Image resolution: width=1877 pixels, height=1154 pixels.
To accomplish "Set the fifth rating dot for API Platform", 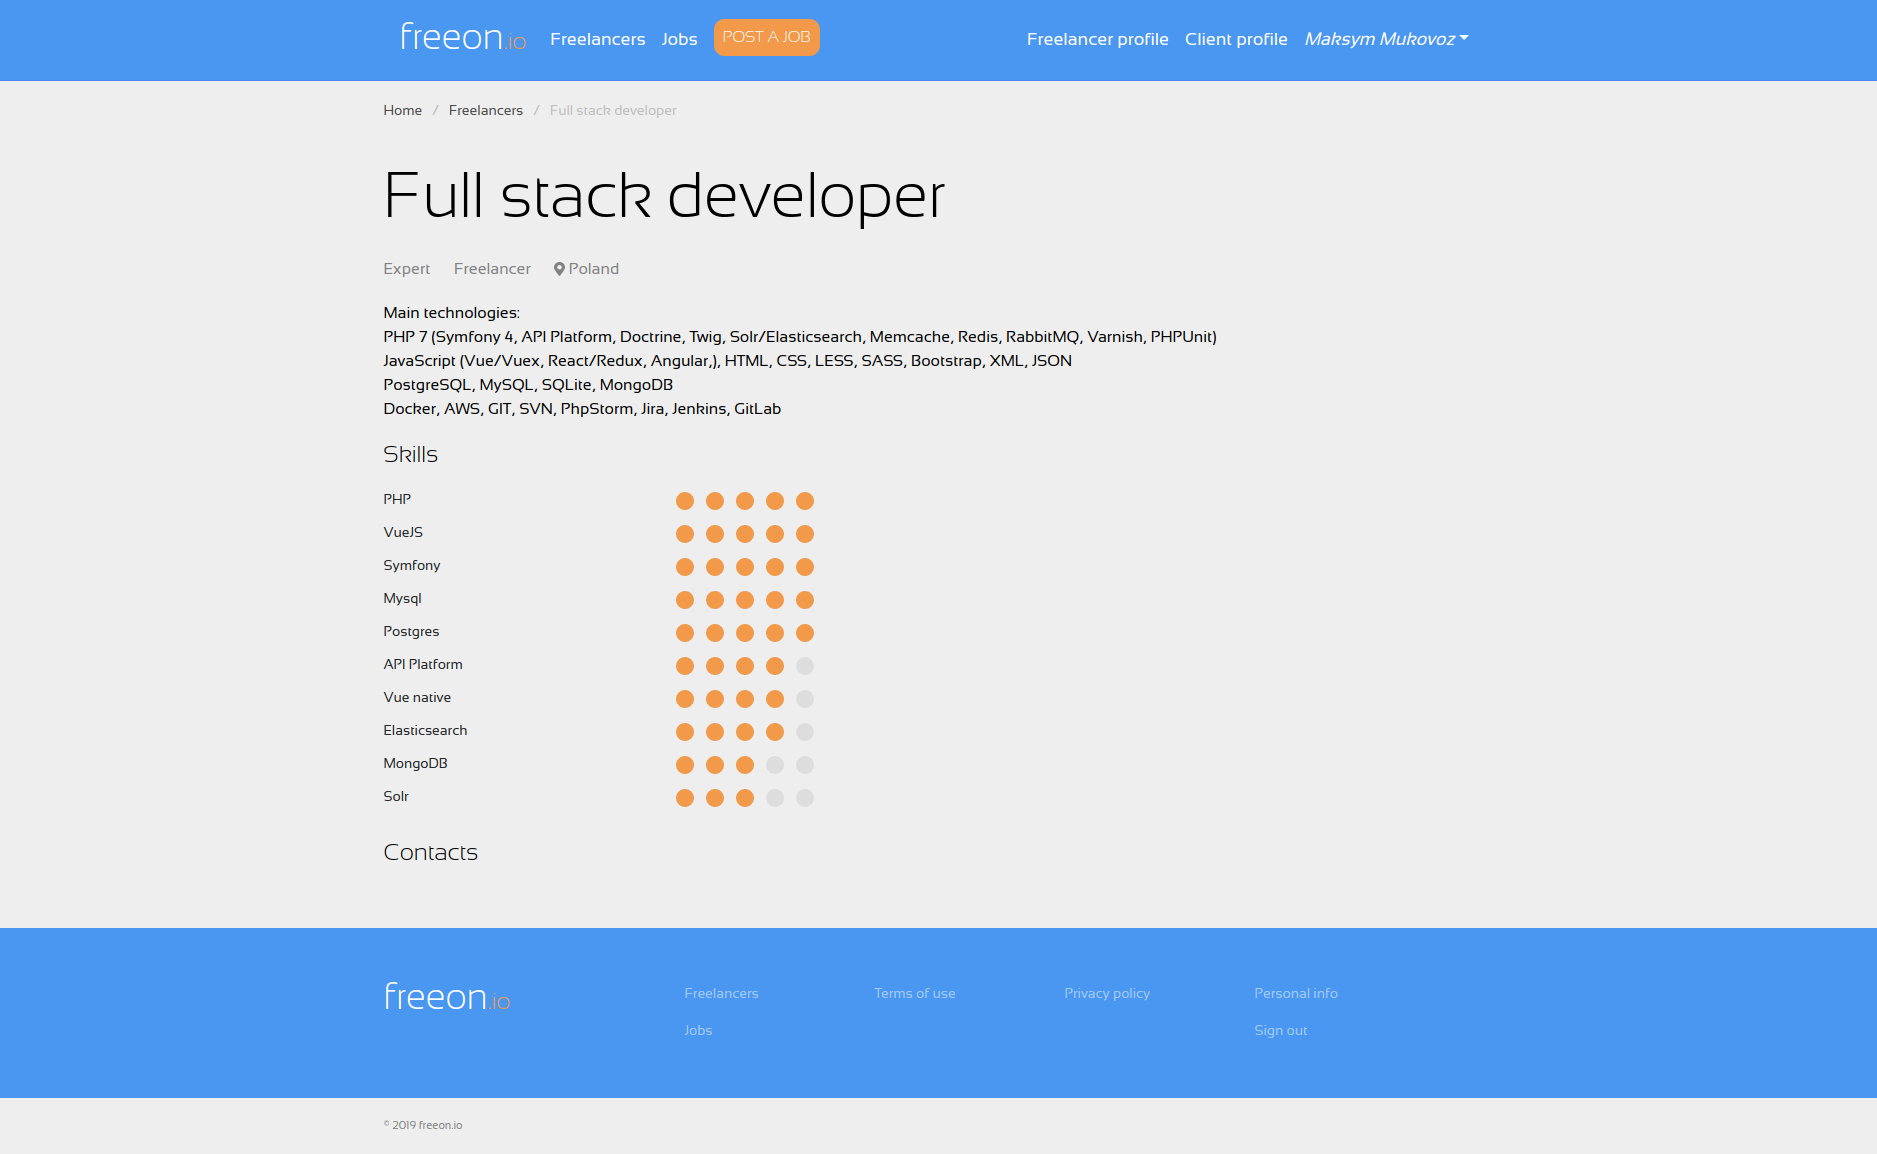I will 805,666.
